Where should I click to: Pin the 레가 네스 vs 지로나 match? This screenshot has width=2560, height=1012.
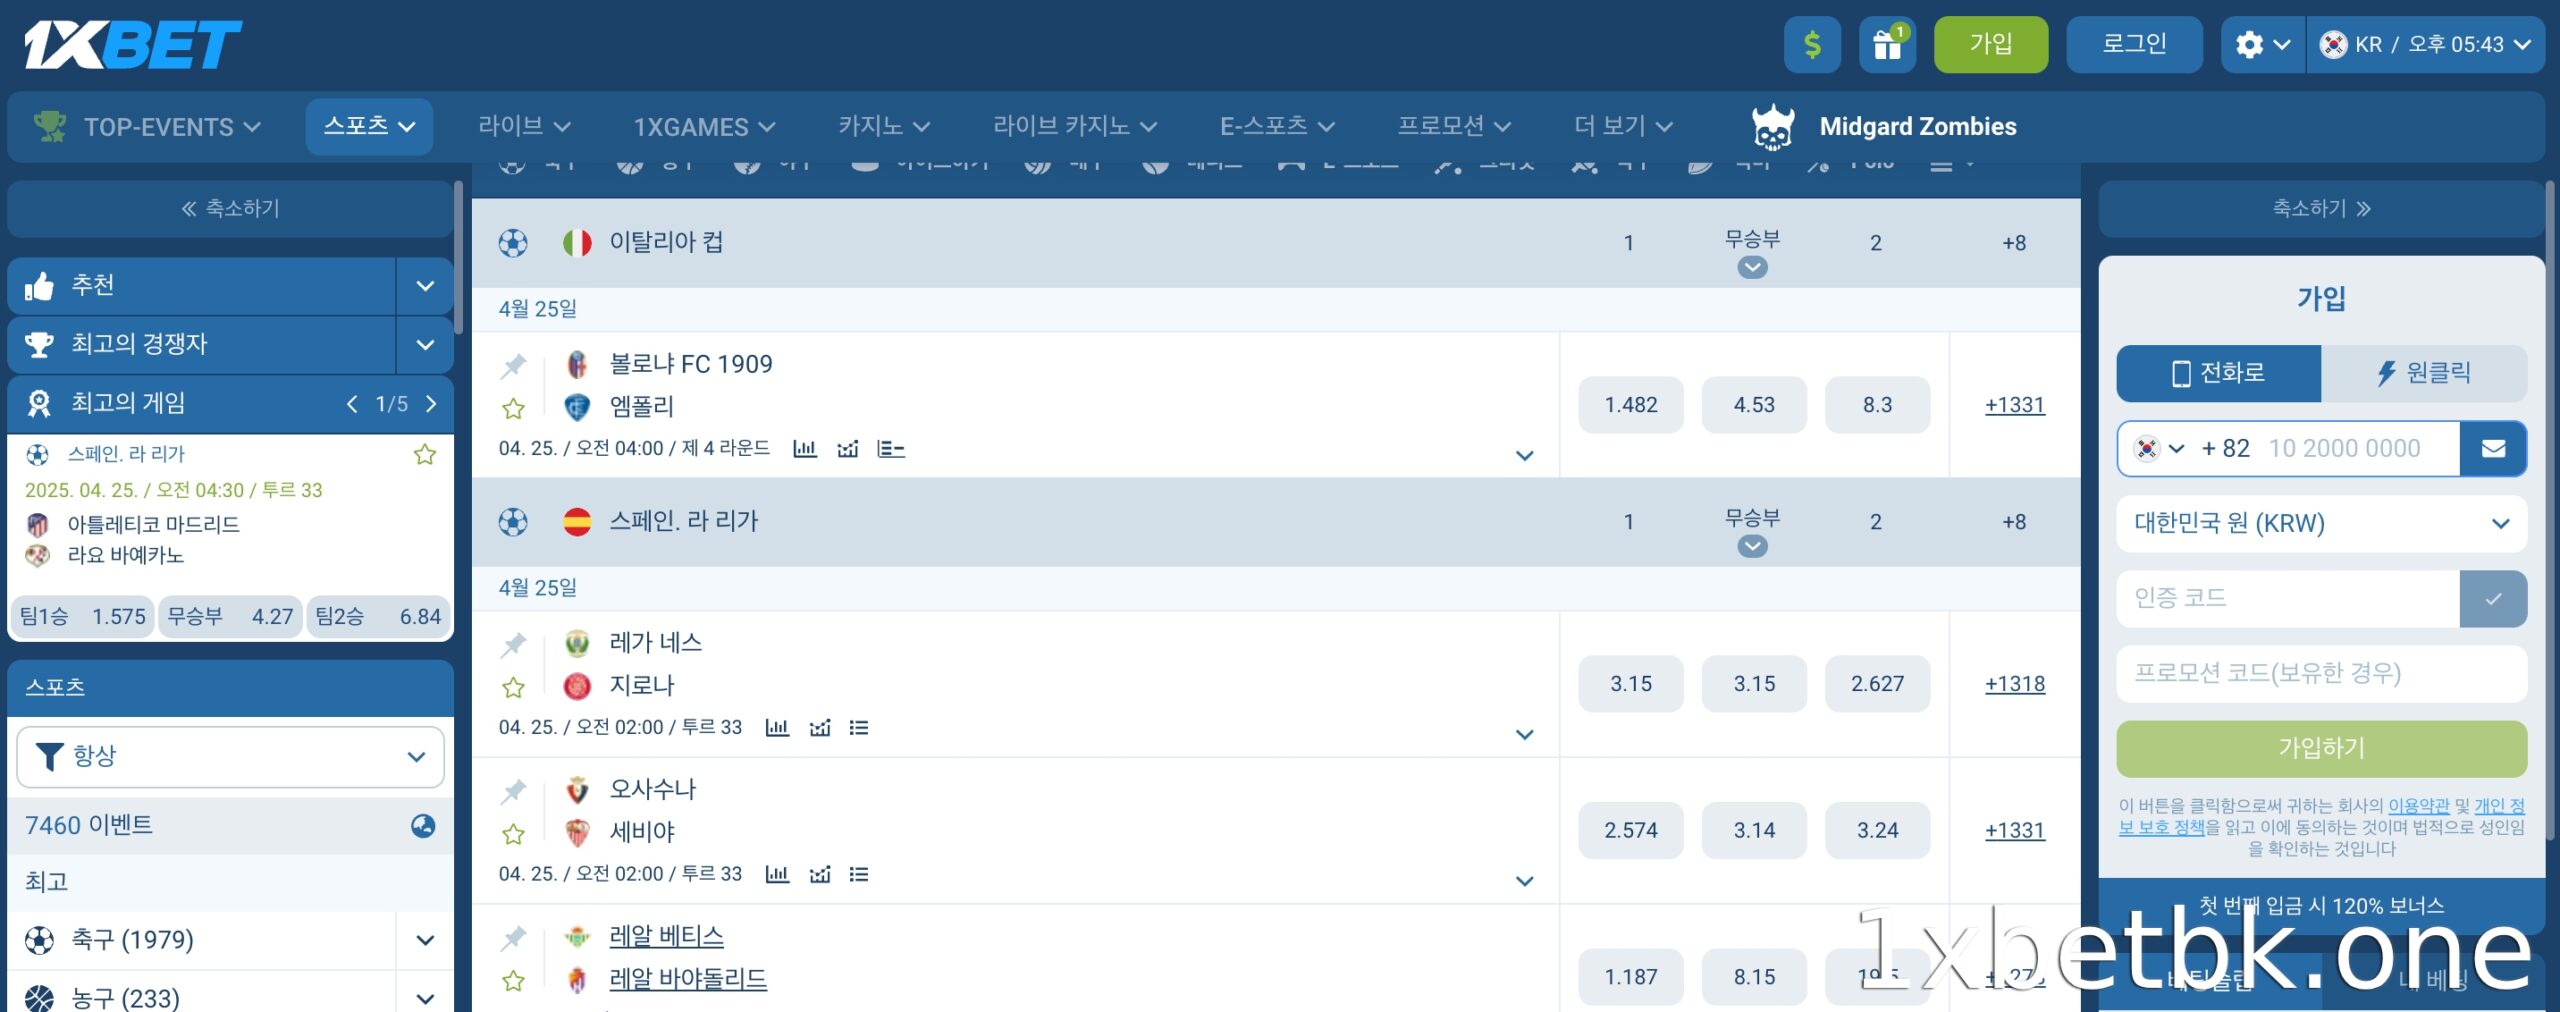click(514, 644)
